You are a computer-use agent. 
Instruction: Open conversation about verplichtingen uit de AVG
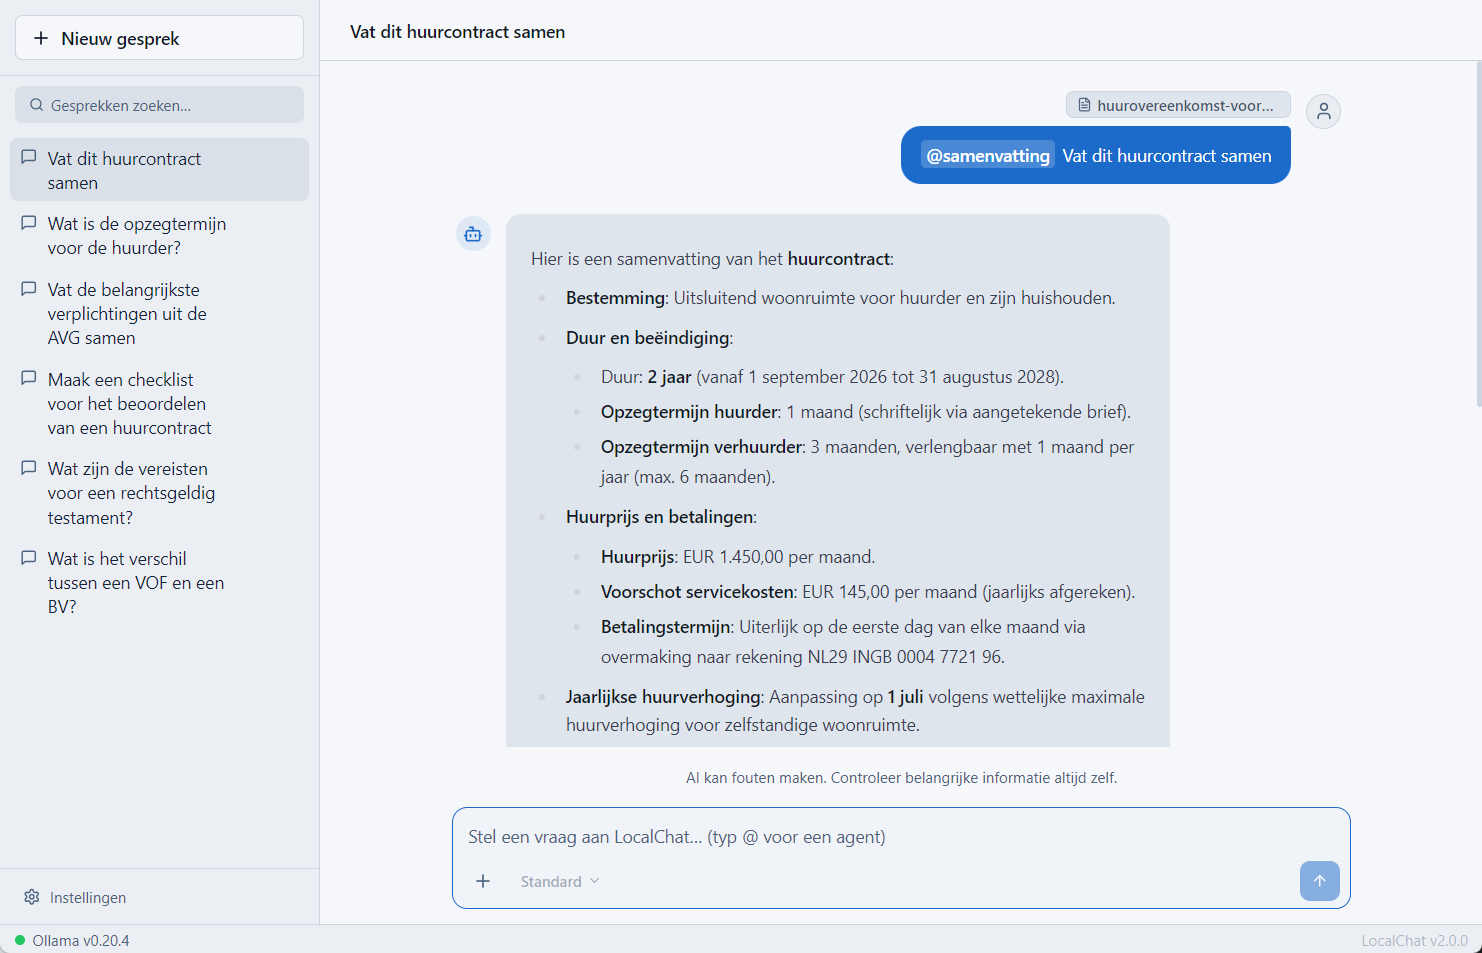coord(159,314)
